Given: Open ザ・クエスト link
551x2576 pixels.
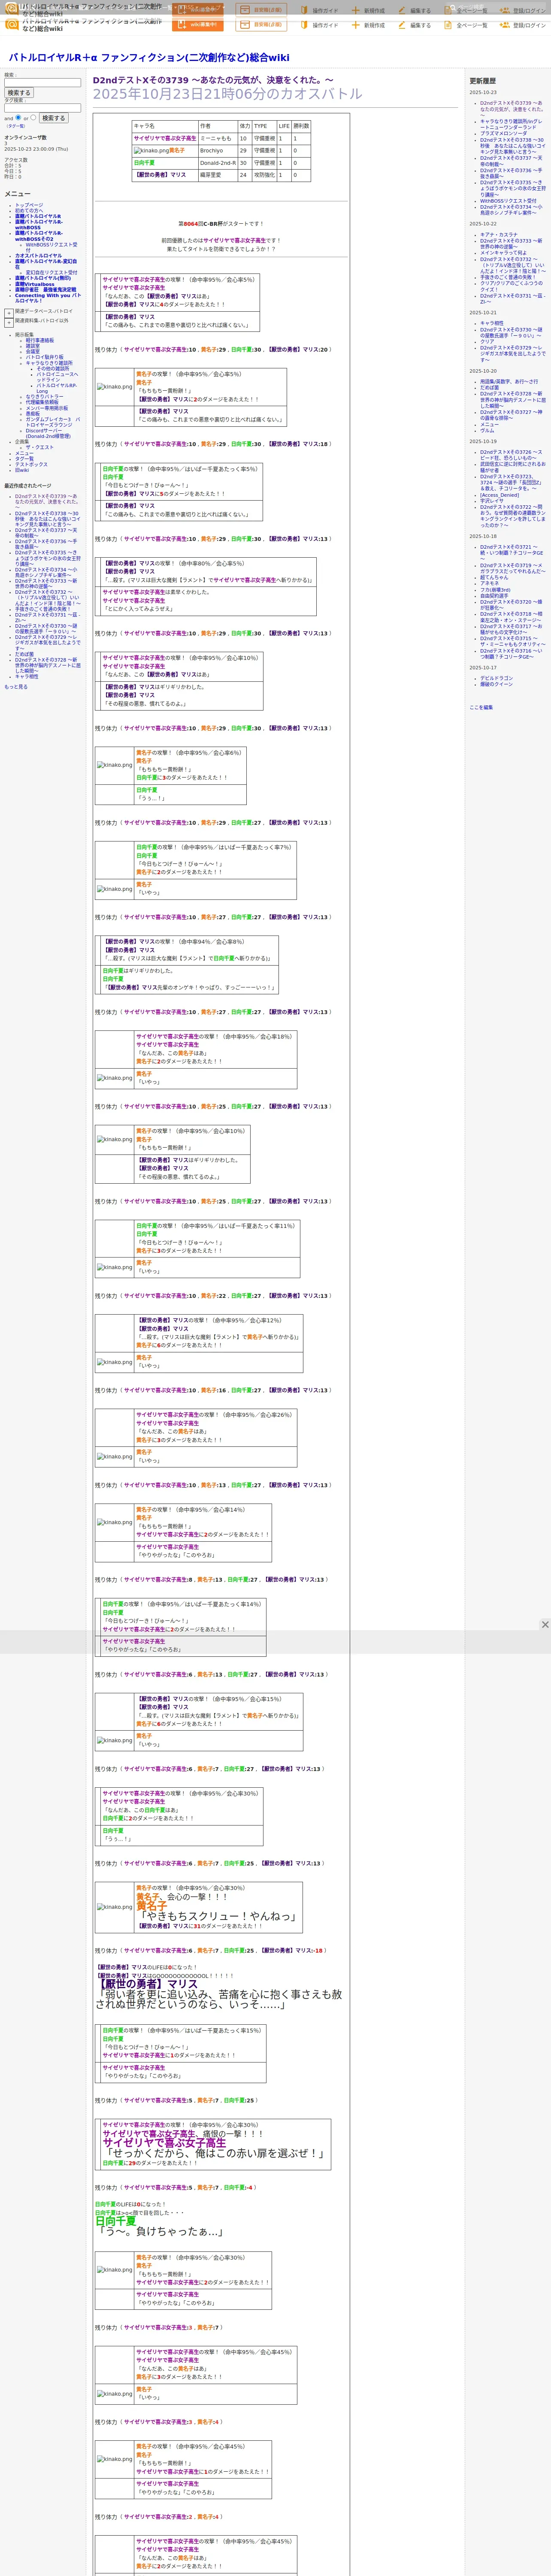Looking at the screenshot, I should click(x=39, y=447).
